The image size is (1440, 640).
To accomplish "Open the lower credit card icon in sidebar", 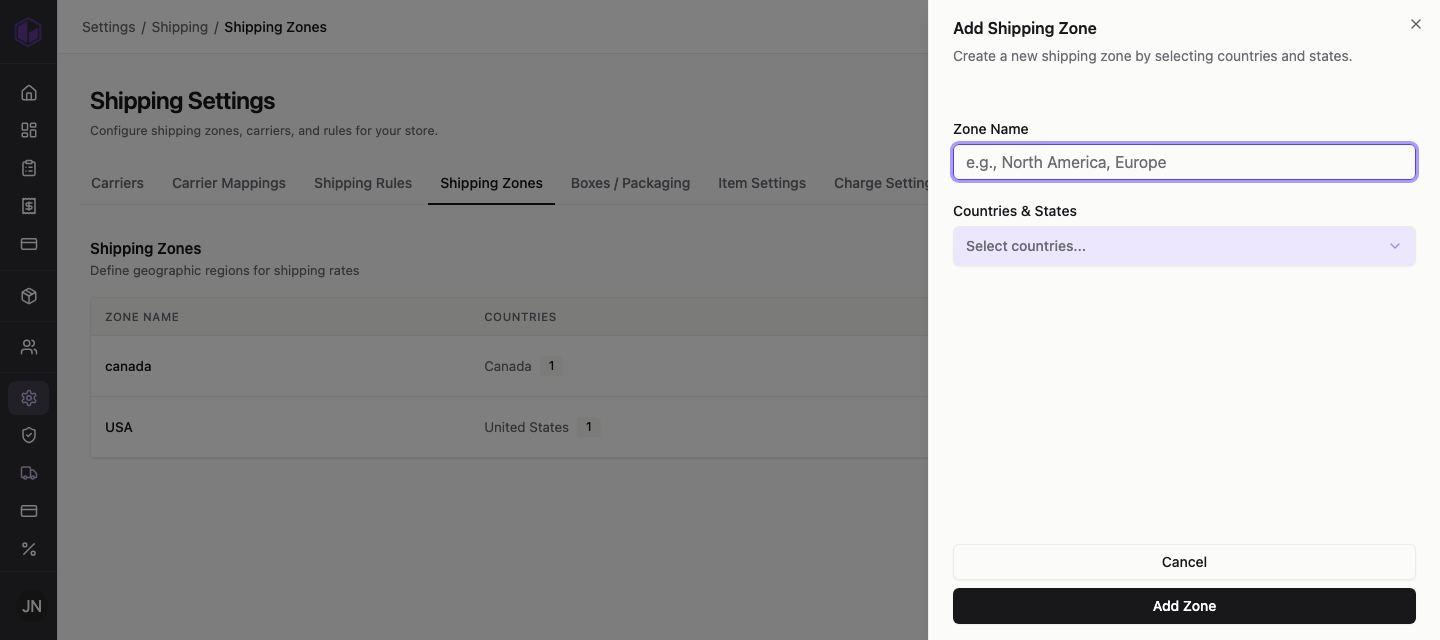I will point(29,511).
